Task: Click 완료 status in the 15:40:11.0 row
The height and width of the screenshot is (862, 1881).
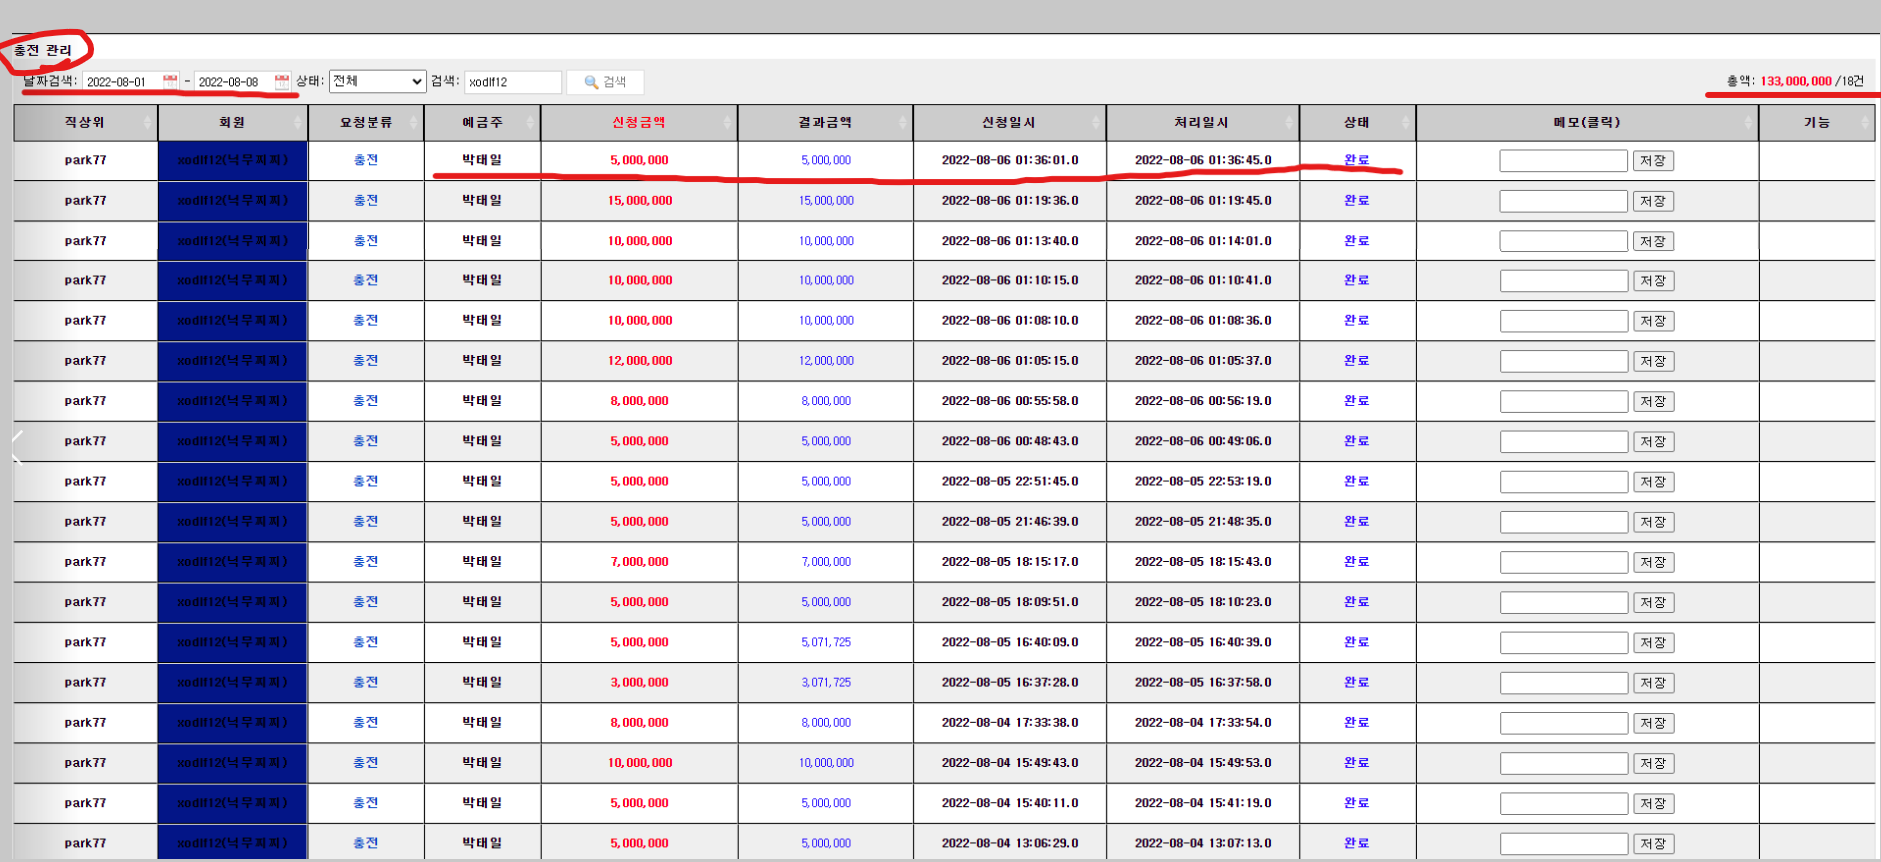Action: (x=1357, y=802)
